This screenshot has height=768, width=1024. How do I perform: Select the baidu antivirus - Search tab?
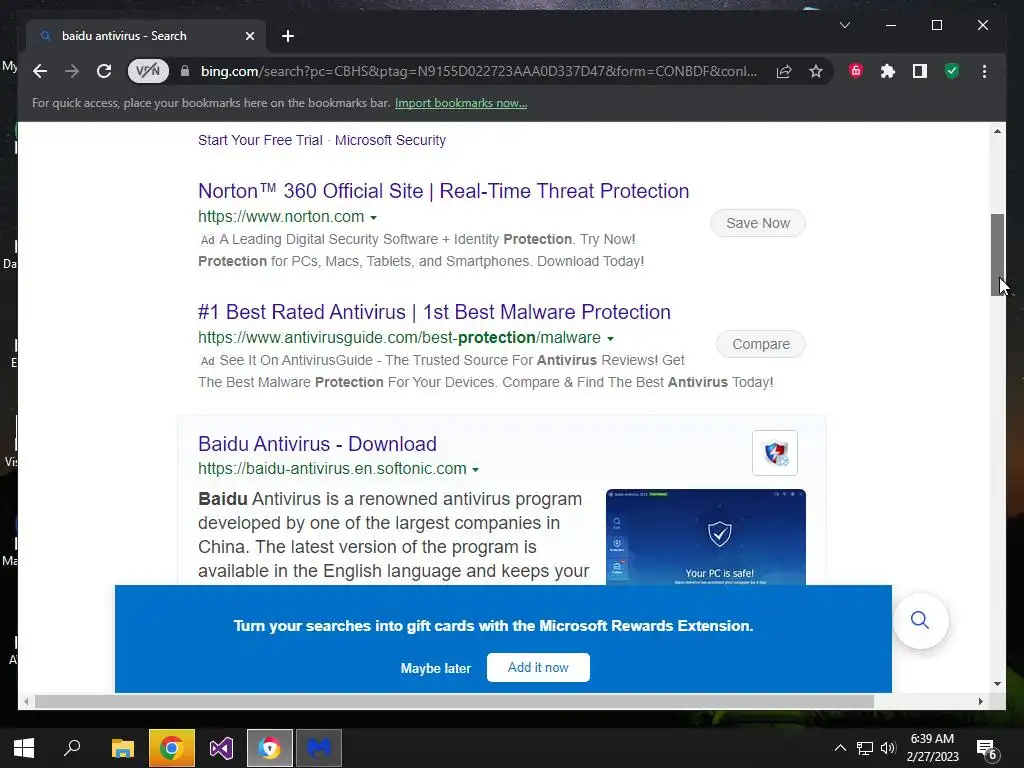146,36
